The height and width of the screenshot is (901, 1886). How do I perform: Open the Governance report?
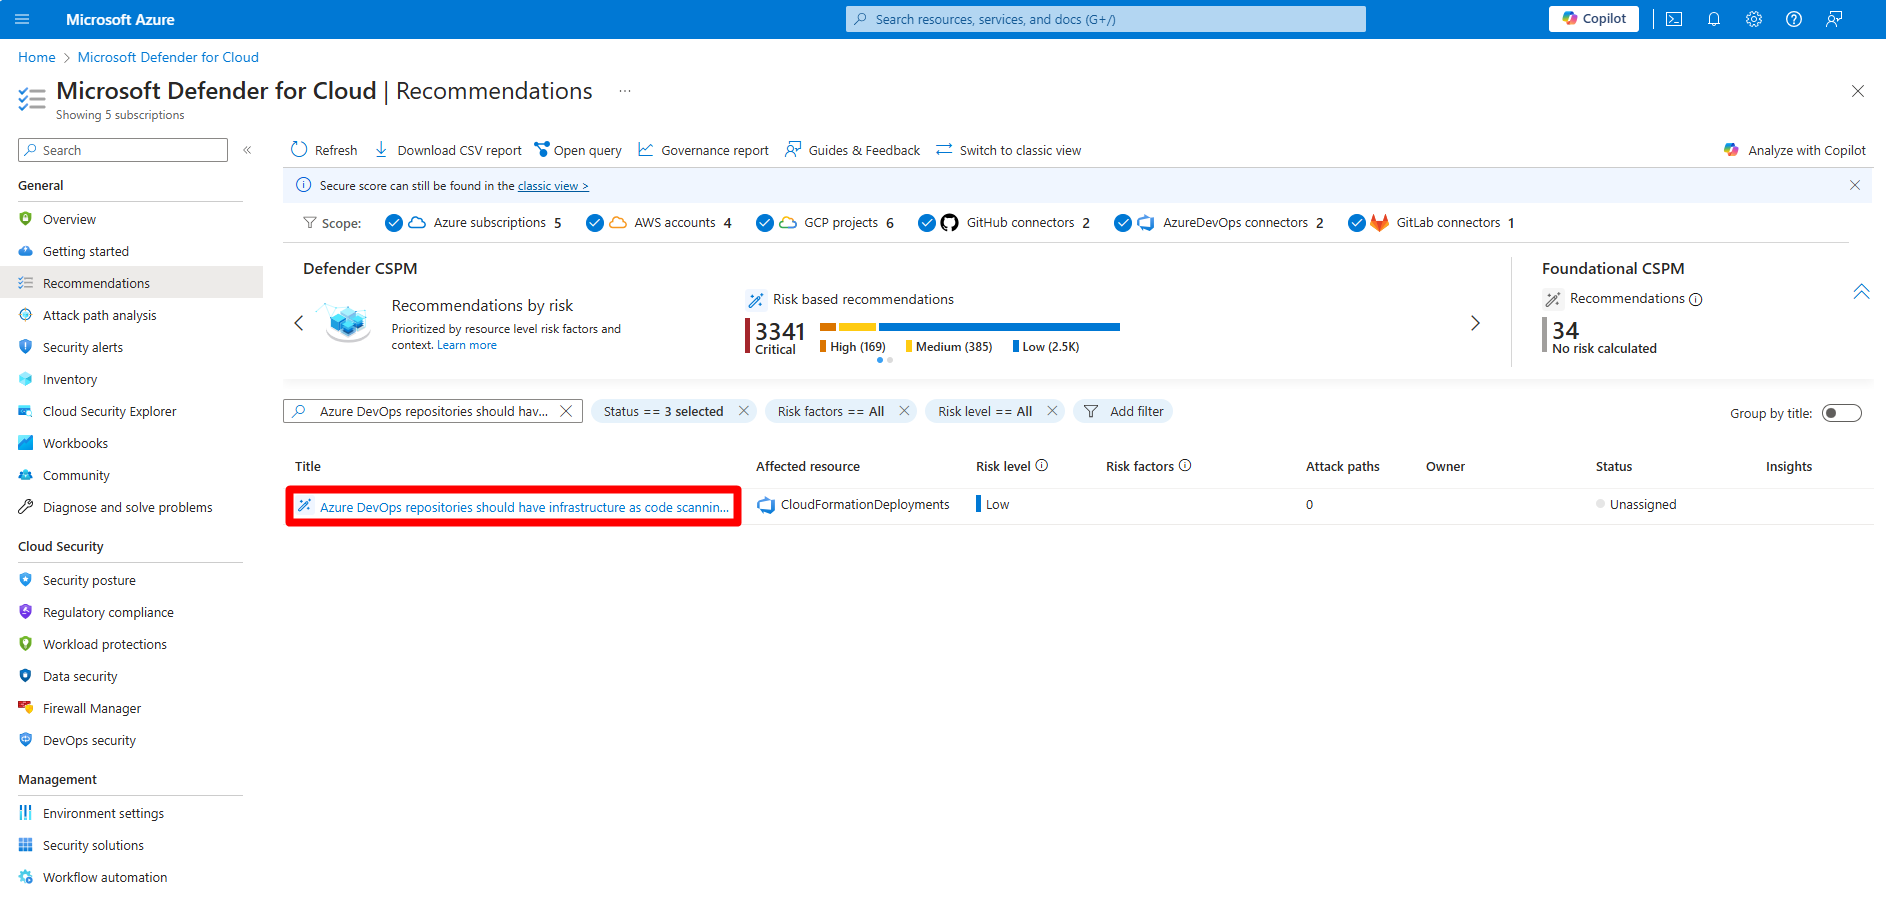[x=704, y=150]
